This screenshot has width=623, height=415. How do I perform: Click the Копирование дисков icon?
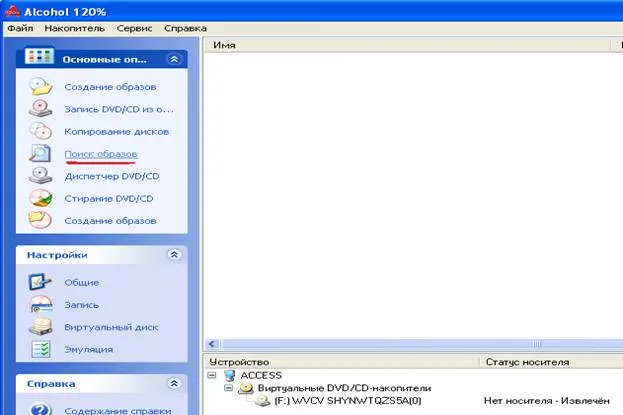click(x=41, y=131)
